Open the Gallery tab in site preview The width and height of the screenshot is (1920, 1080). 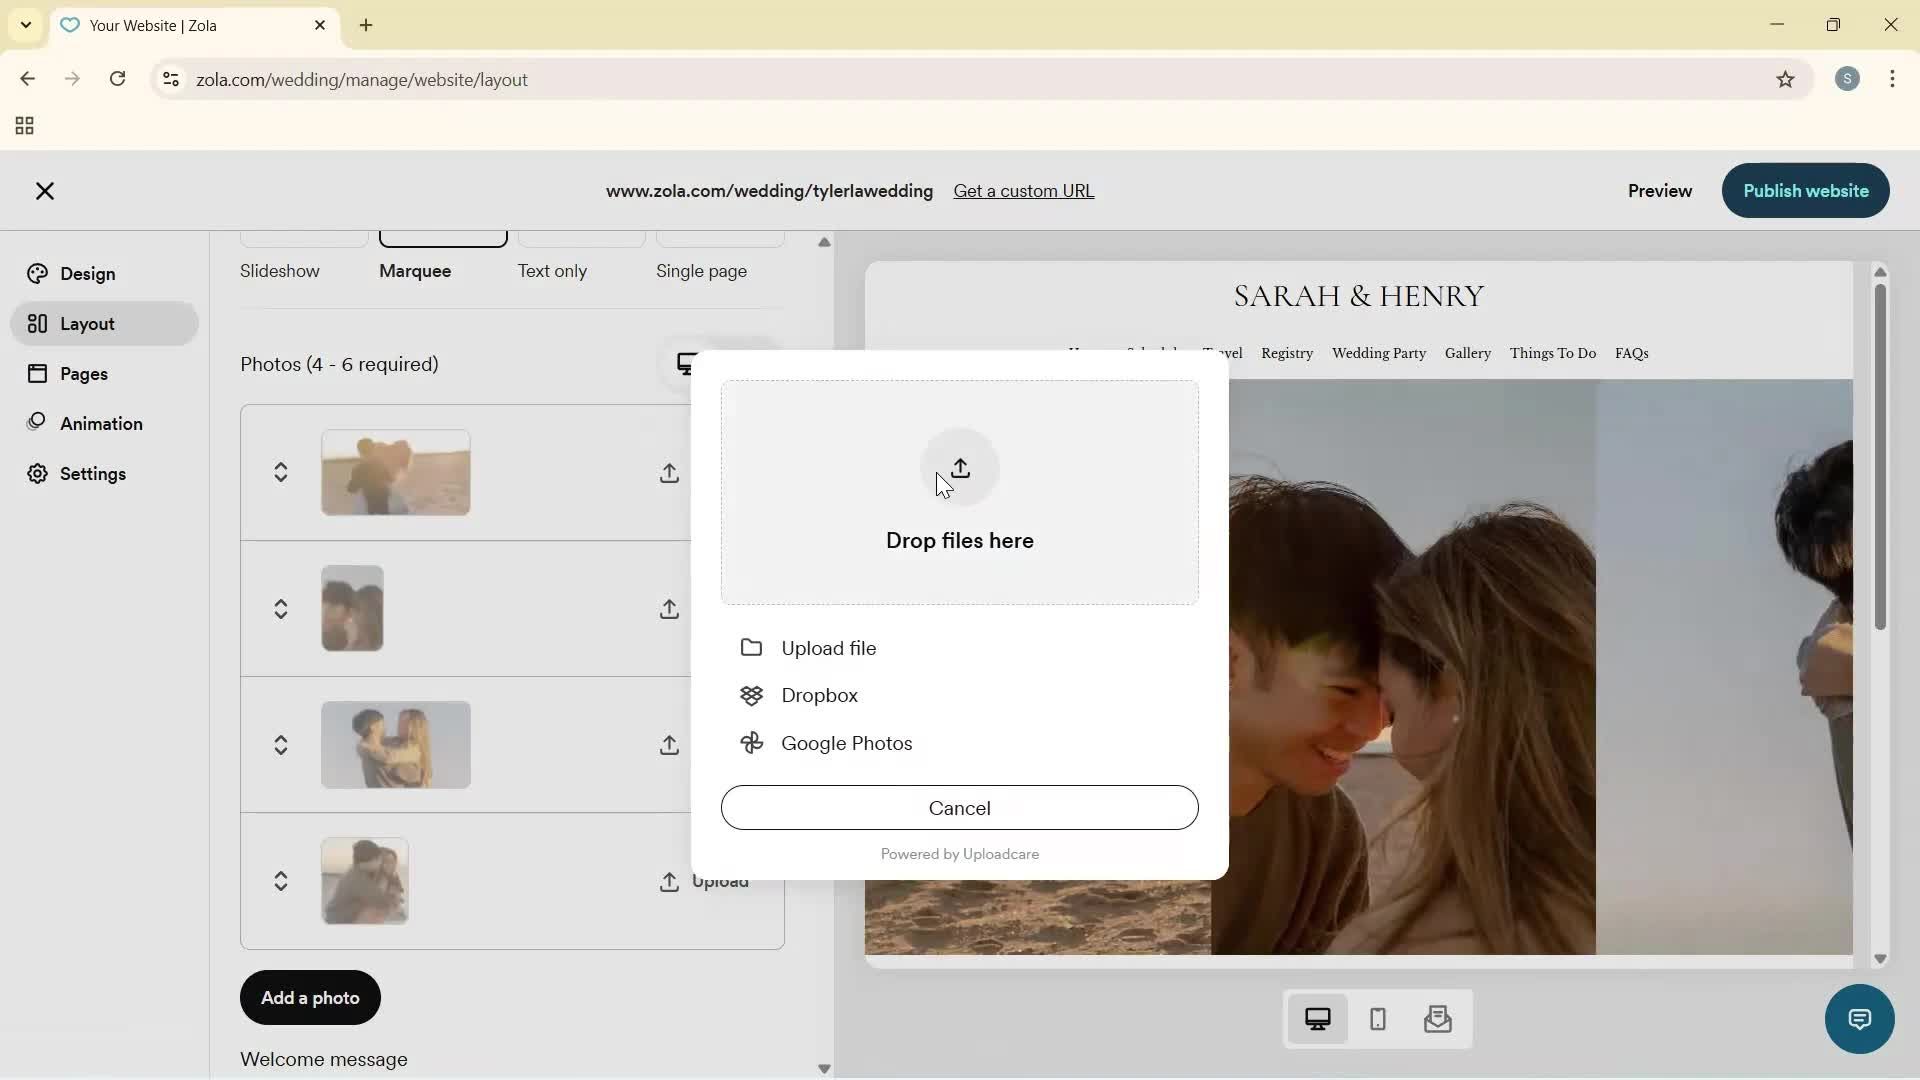1467,353
